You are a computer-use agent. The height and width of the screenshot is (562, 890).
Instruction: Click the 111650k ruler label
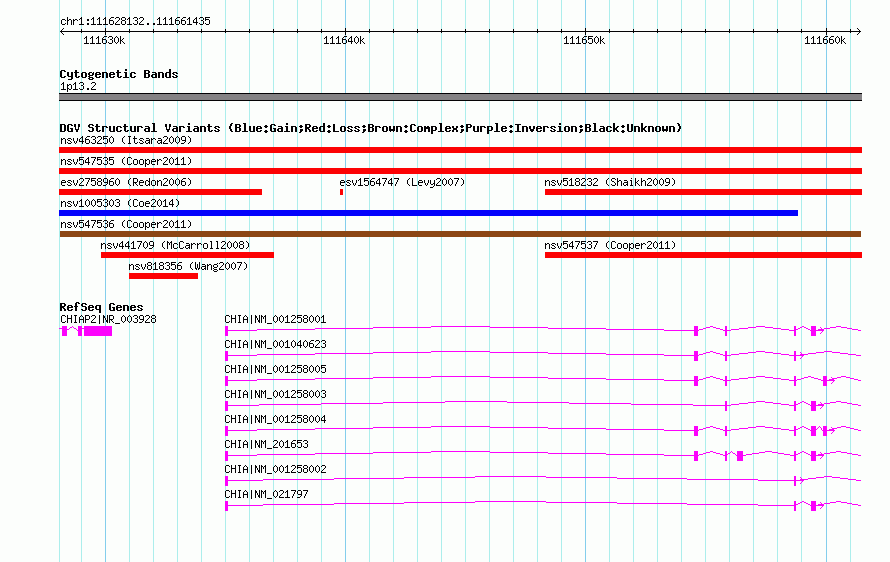[x=584, y=40]
